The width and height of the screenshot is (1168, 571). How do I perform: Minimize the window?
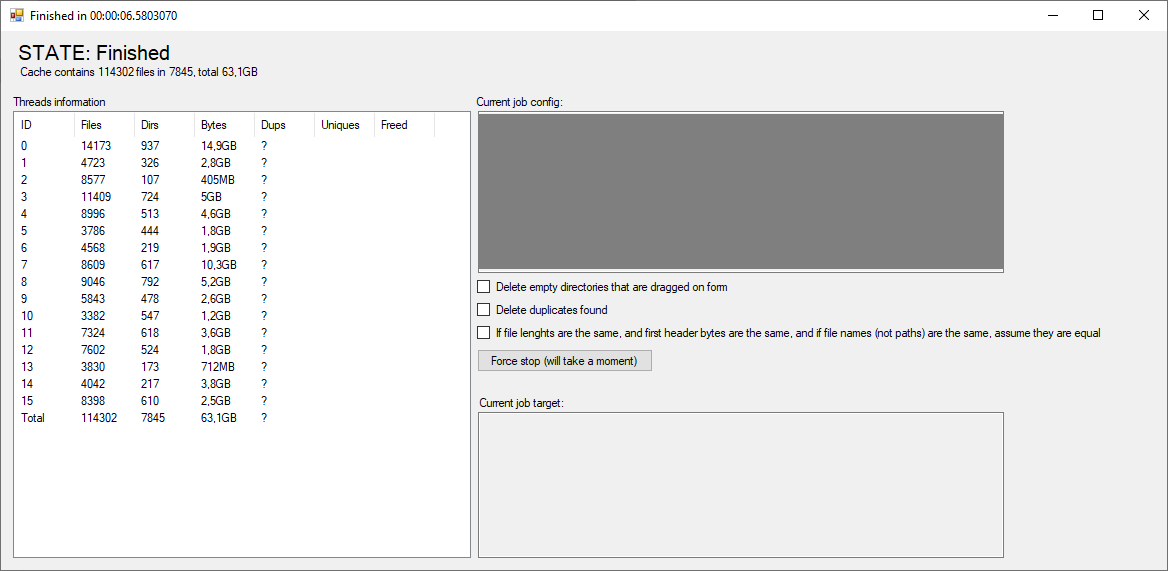coord(1052,15)
